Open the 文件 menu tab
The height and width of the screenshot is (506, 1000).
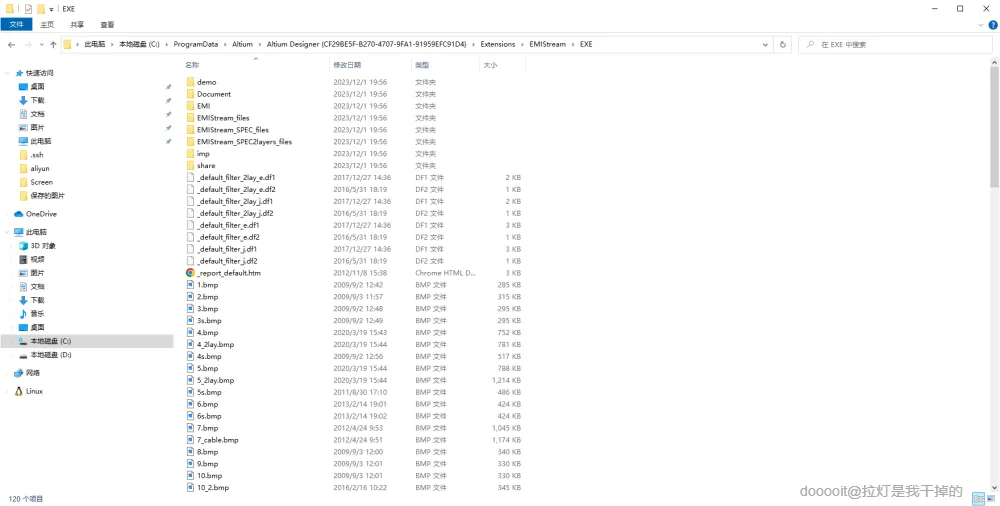(x=17, y=25)
